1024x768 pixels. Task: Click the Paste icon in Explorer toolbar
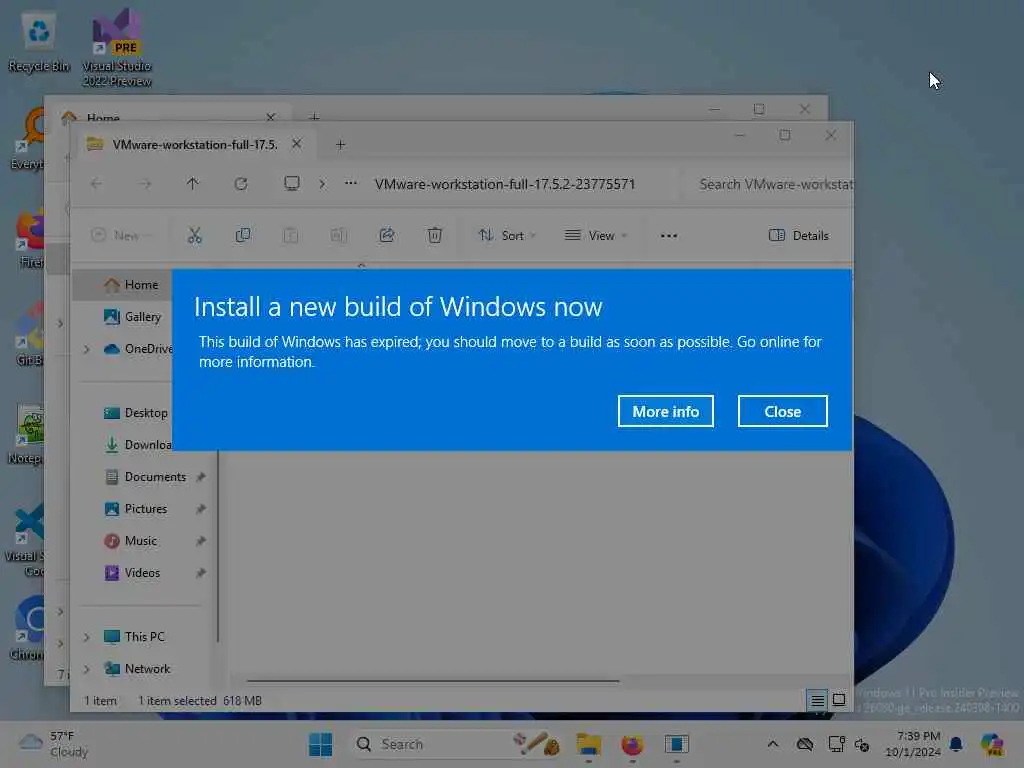(291, 235)
